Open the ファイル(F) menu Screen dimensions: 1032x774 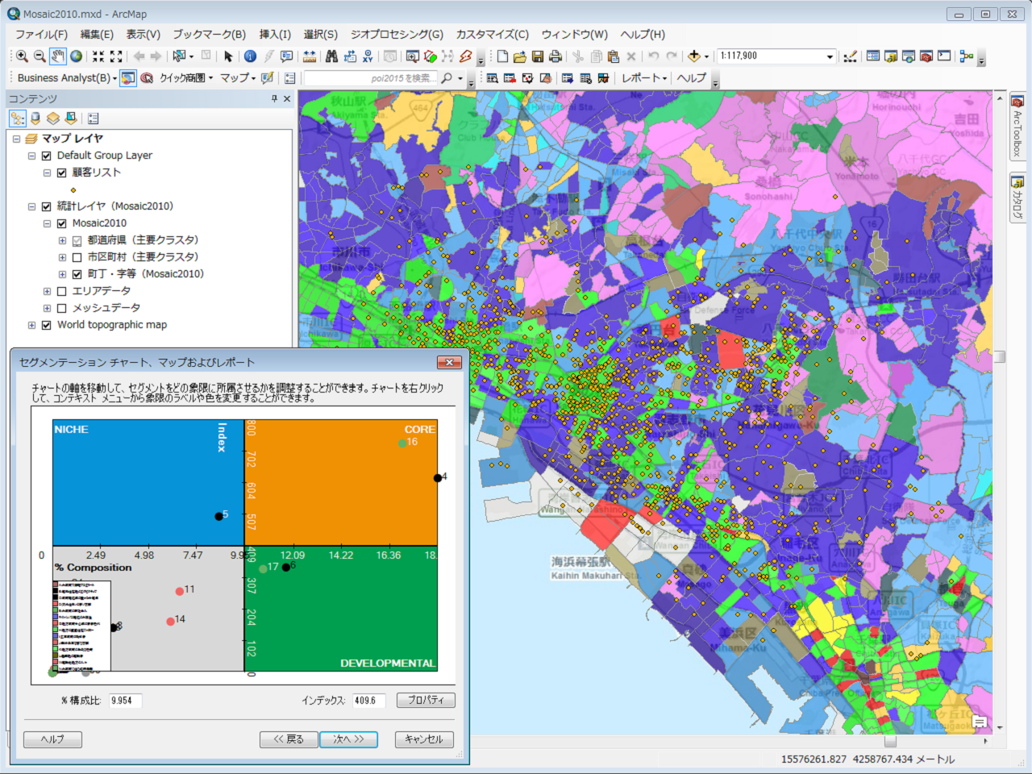coord(41,35)
